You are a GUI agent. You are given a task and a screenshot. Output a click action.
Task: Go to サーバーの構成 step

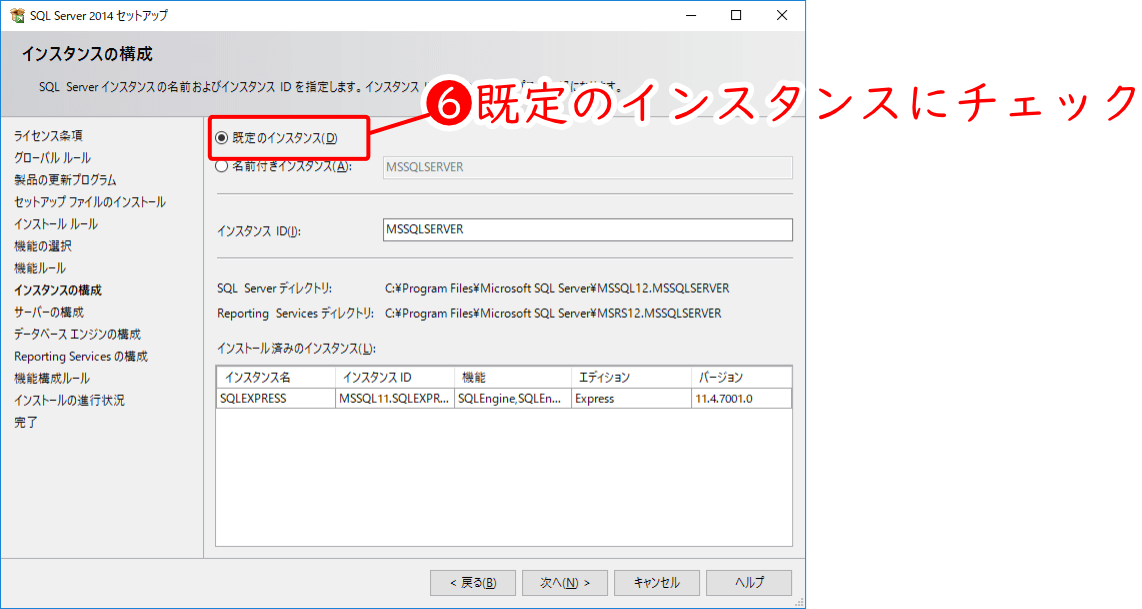coord(49,312)
